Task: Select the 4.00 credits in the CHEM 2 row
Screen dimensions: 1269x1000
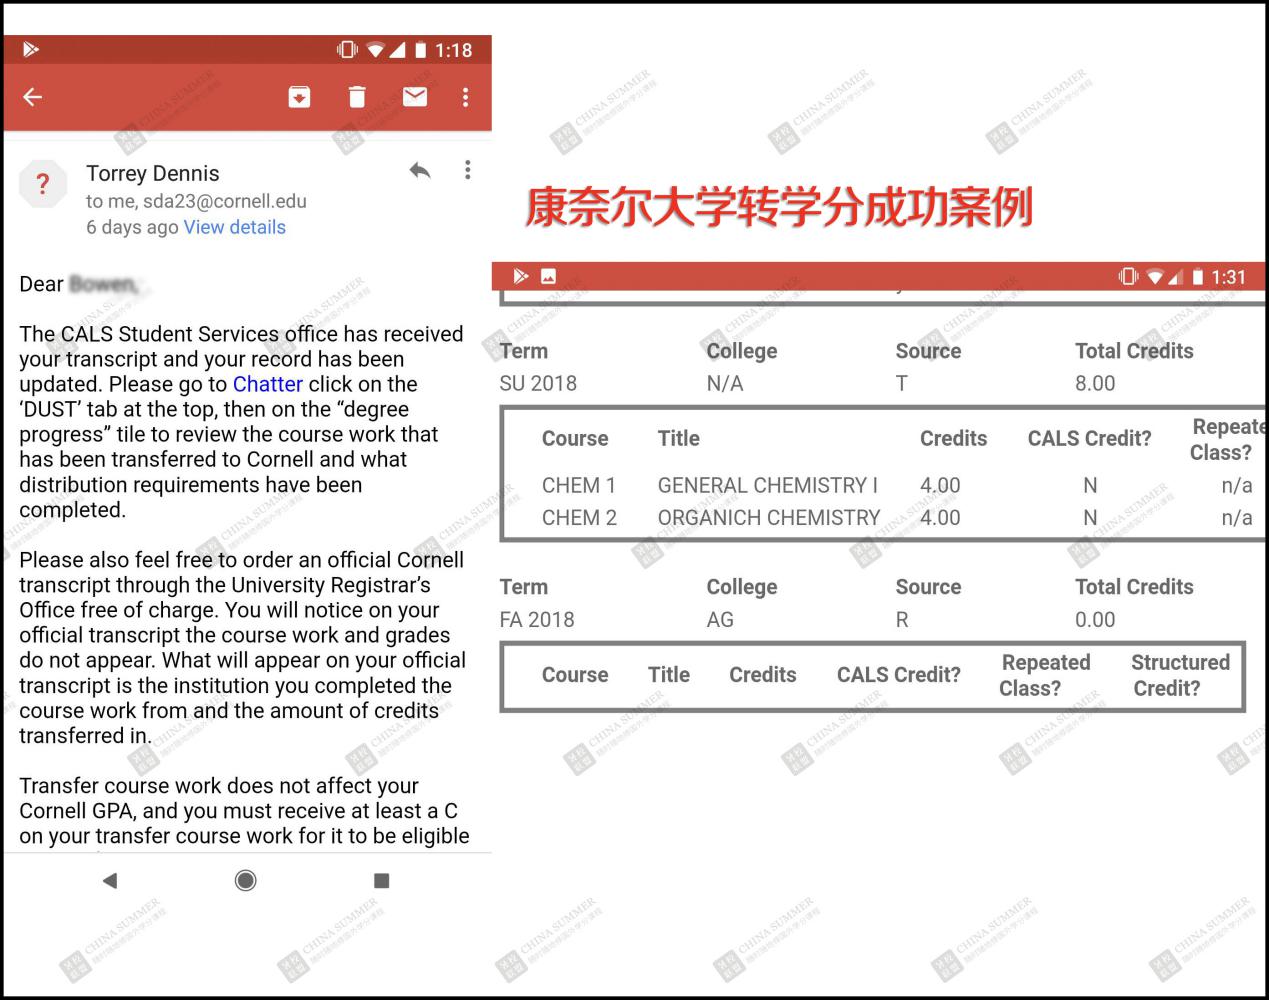Action: coord(940,517)
